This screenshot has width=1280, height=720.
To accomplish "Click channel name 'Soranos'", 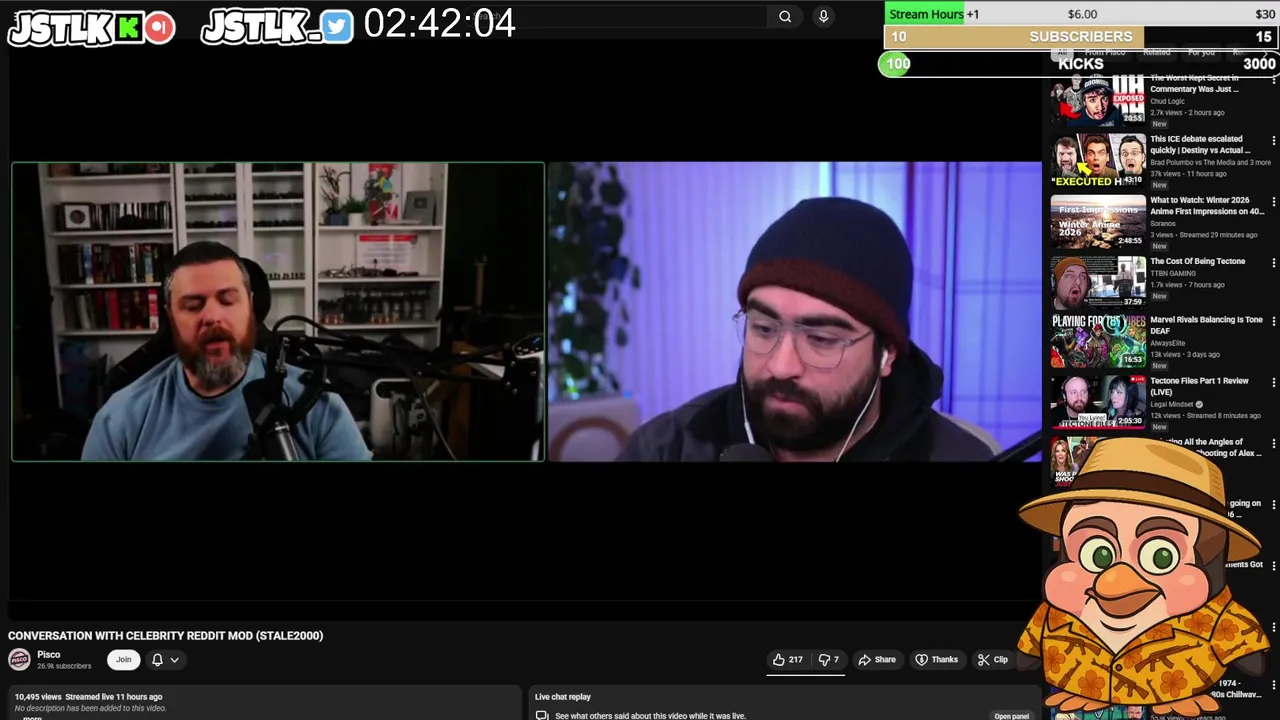I will [x=1163, y=224].
